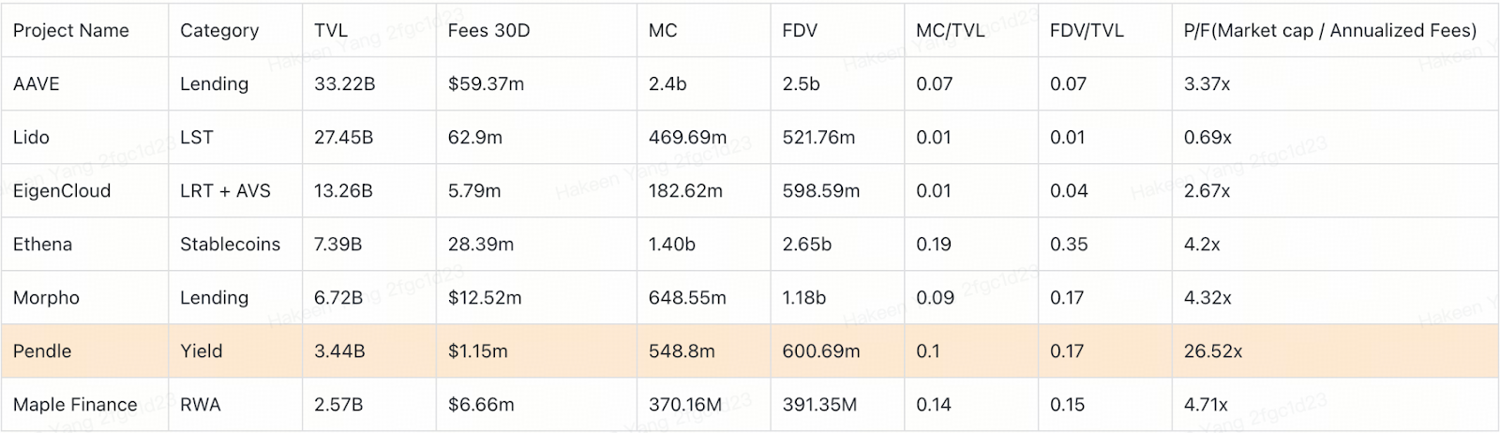Select the Morpho market cap 648.55m cell
The width and height of the screenshot is (1500, 433).
click(x=685, y=298)
